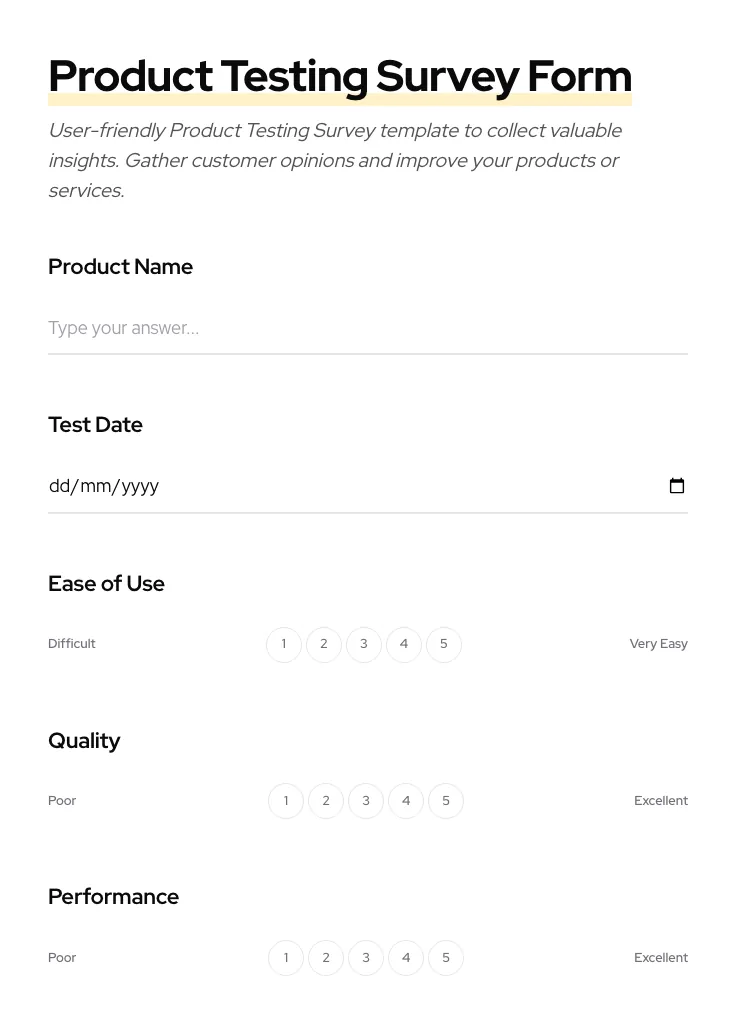Rate Ease of Use as 3
This screenshot has width=736, height=1024.
pos(363,644)
